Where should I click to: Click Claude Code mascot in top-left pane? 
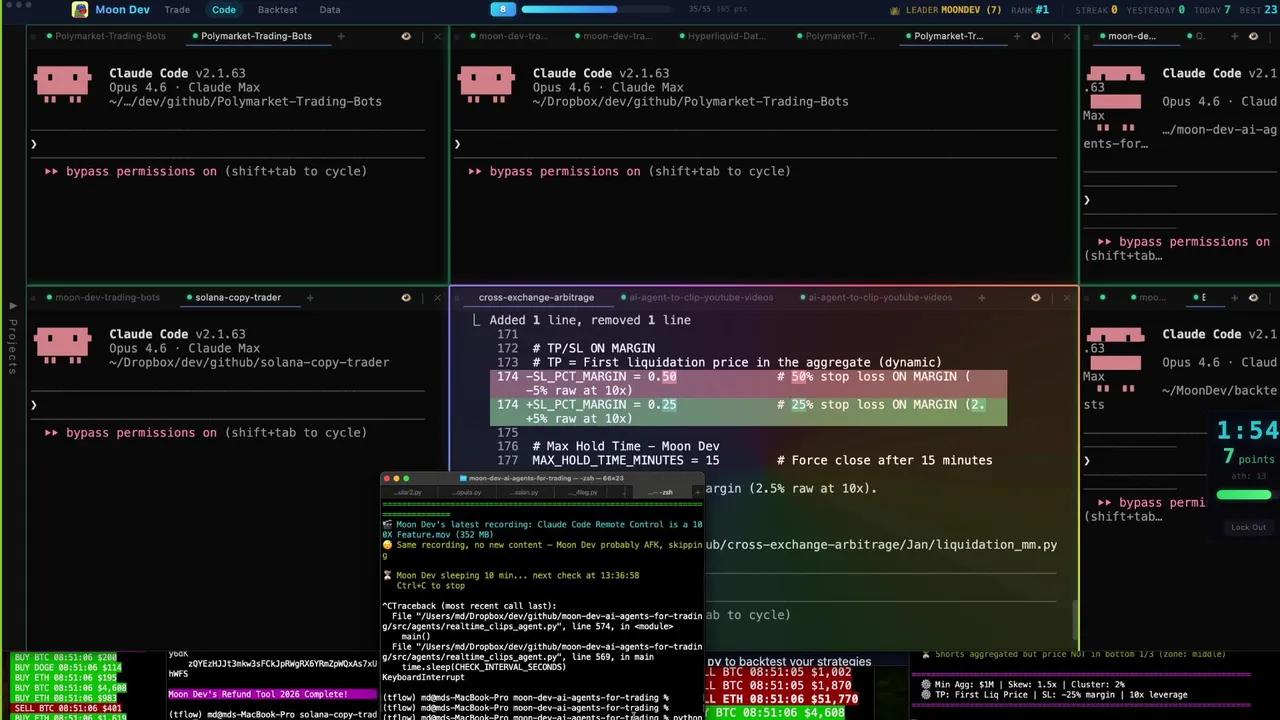pyautogui.click(x=62, y=85)
